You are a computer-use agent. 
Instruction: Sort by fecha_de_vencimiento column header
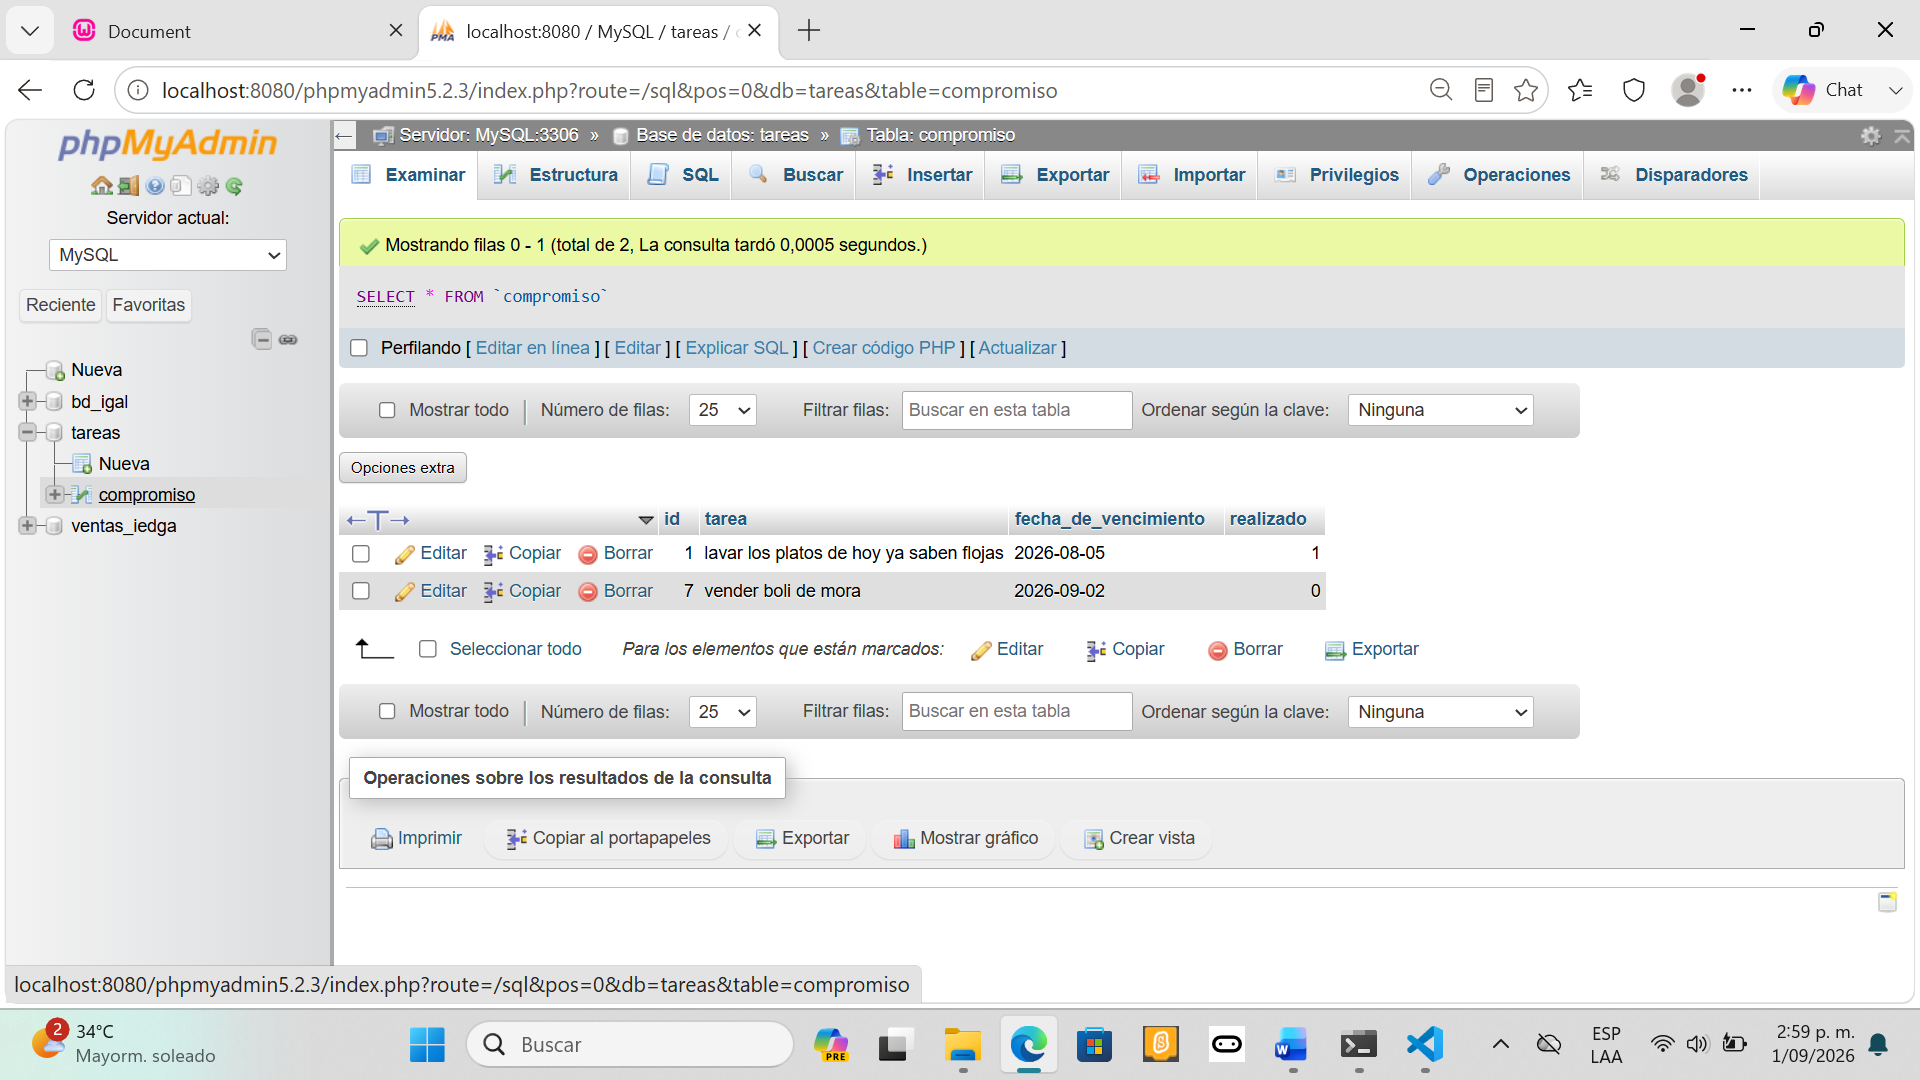[x=1110, y=519]
